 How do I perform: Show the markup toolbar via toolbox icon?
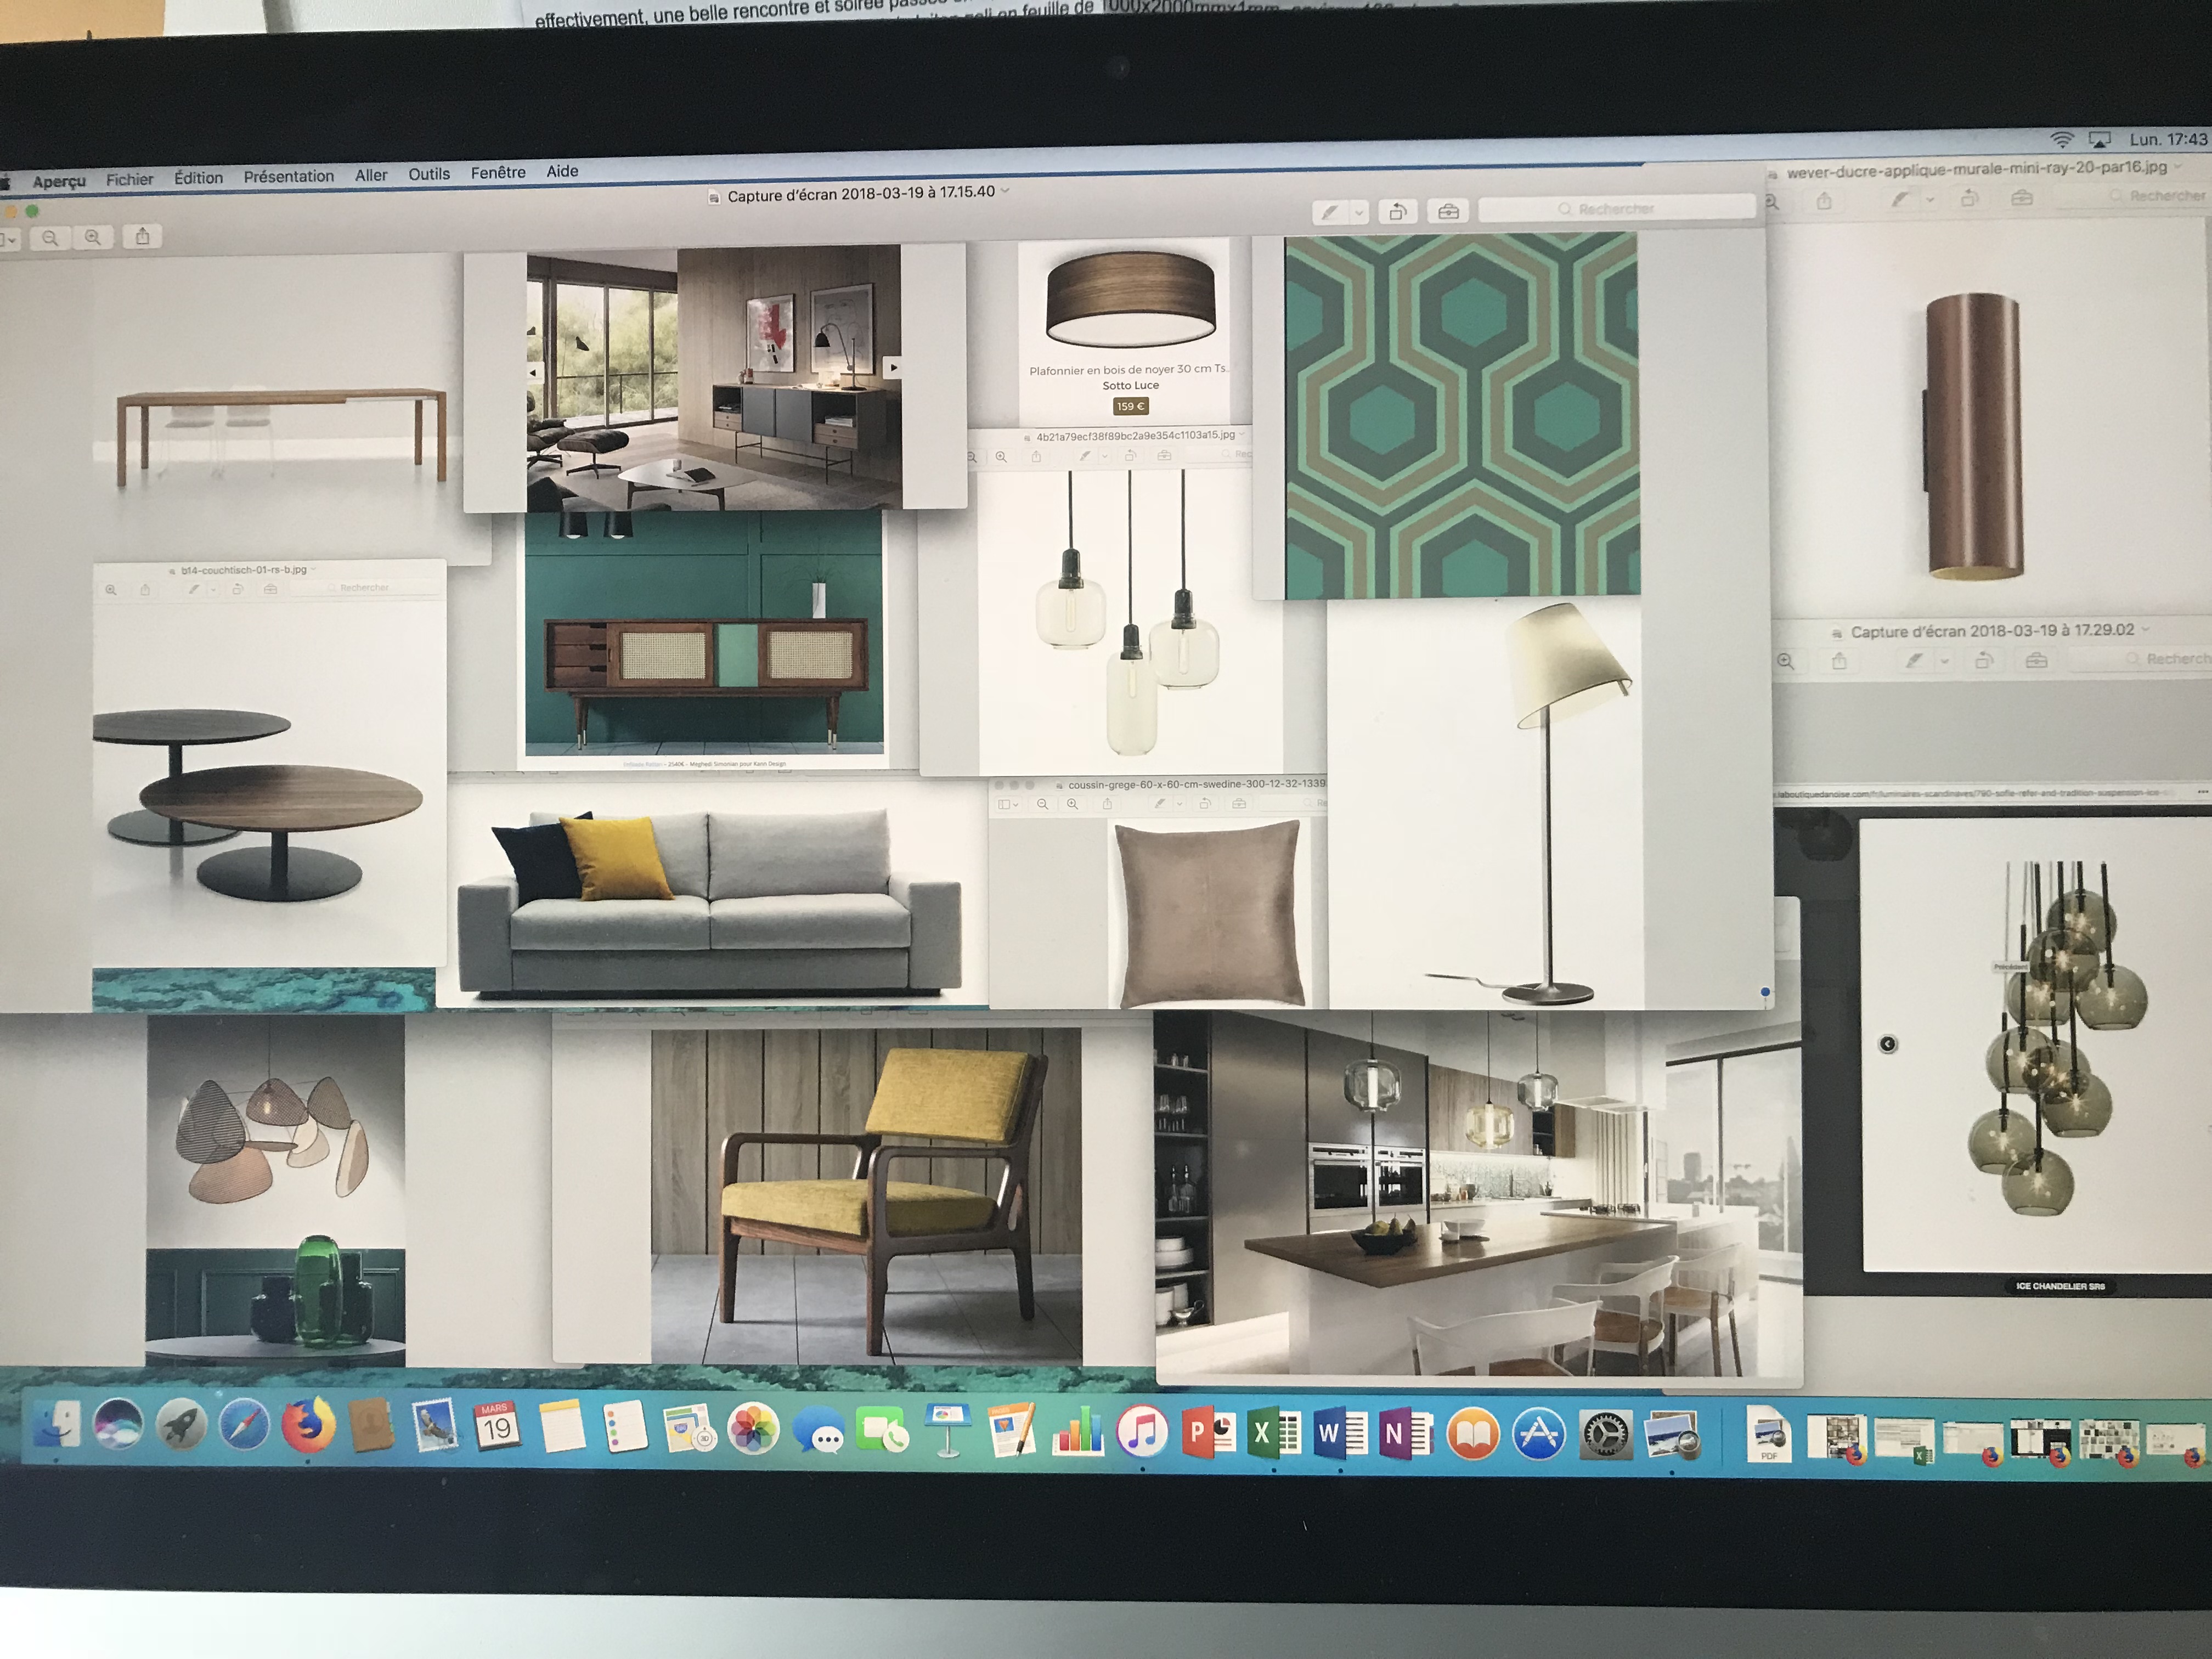(x=1448, y=211)
